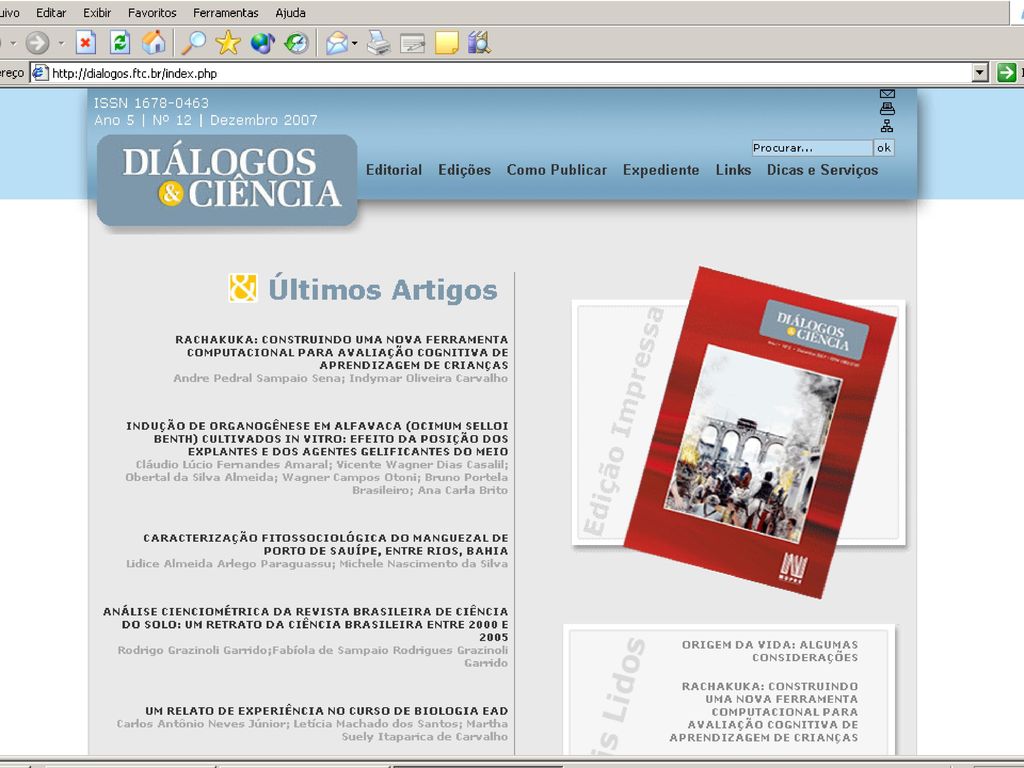Refresh the page with green arrows icon
Screen dimensions: 1024x768
tap(120, 43)
